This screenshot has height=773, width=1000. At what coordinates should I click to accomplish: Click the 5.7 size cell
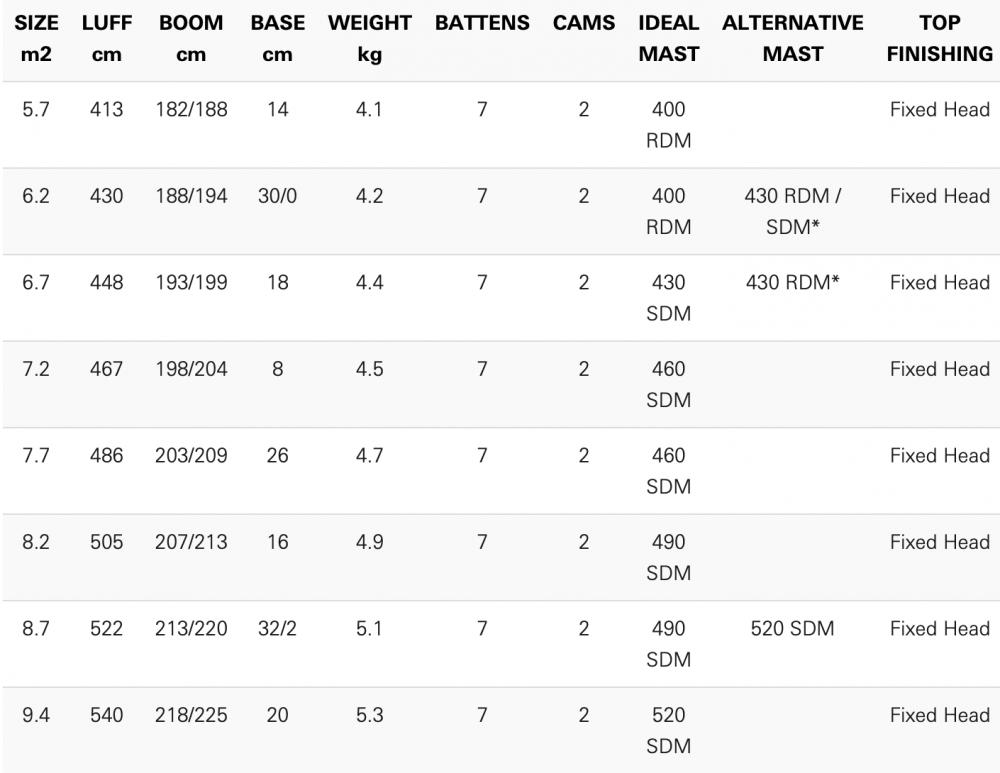36,110
